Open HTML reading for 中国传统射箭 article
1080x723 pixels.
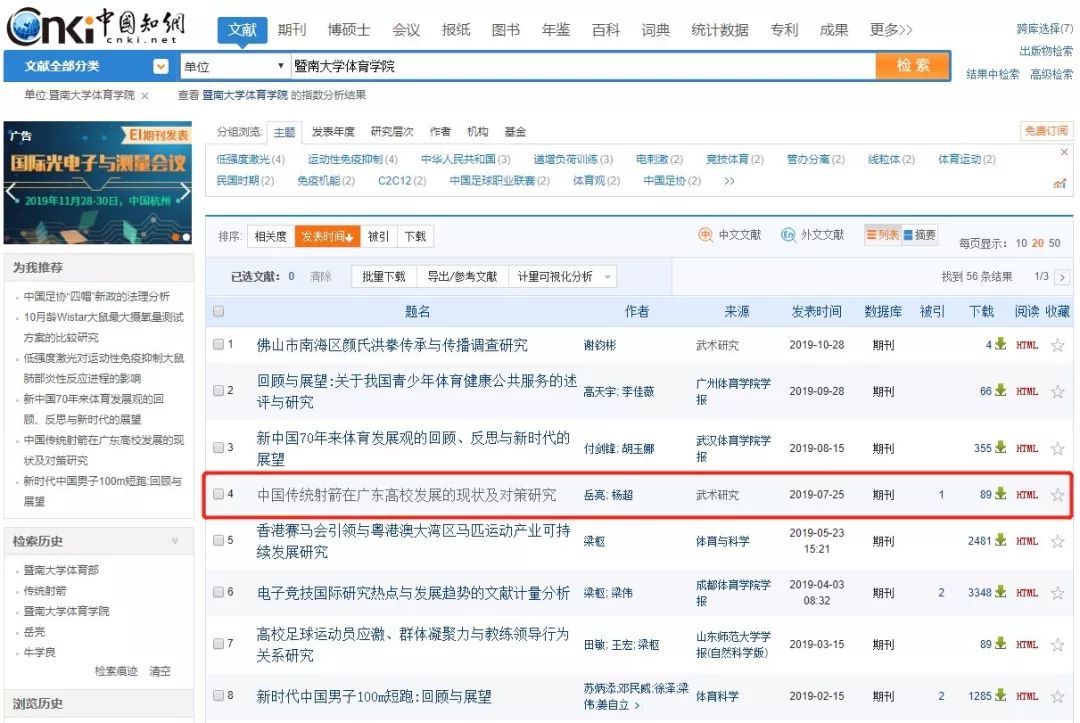point(1026,494)
